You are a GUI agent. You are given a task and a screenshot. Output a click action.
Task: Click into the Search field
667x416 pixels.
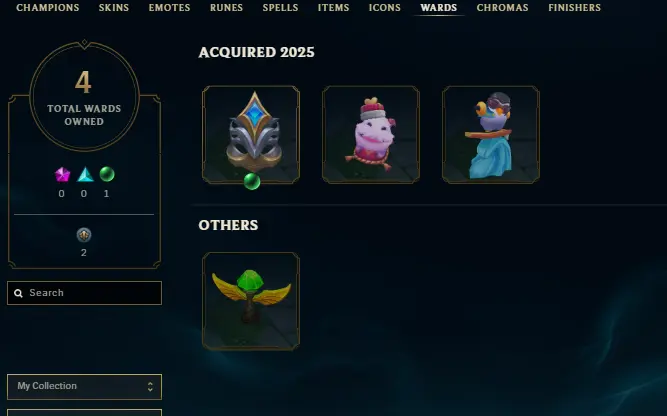[84, 293]
